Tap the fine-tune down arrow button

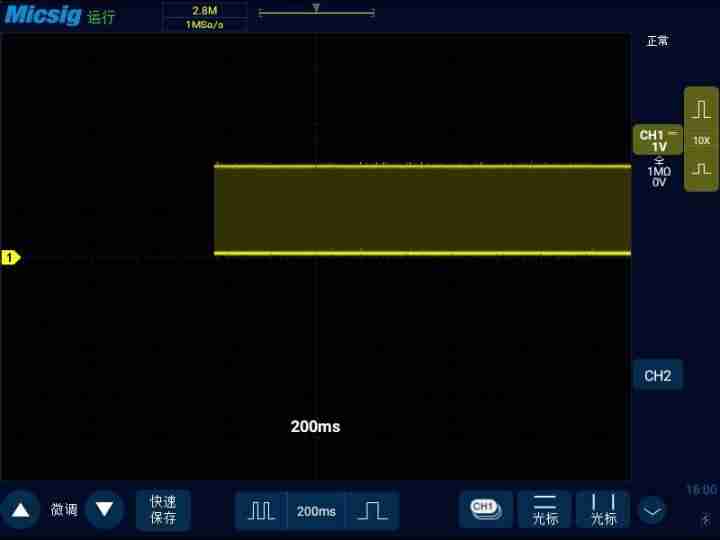coord(104,510)
